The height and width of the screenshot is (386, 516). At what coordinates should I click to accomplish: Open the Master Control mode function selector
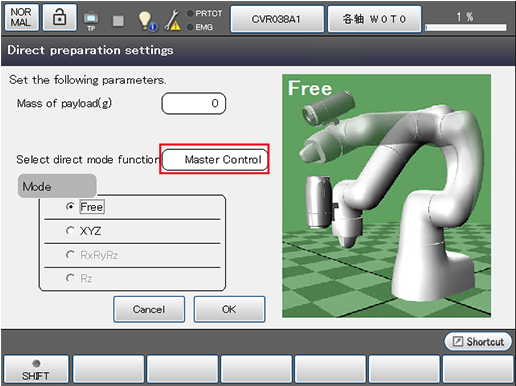[x=215, y=159]
